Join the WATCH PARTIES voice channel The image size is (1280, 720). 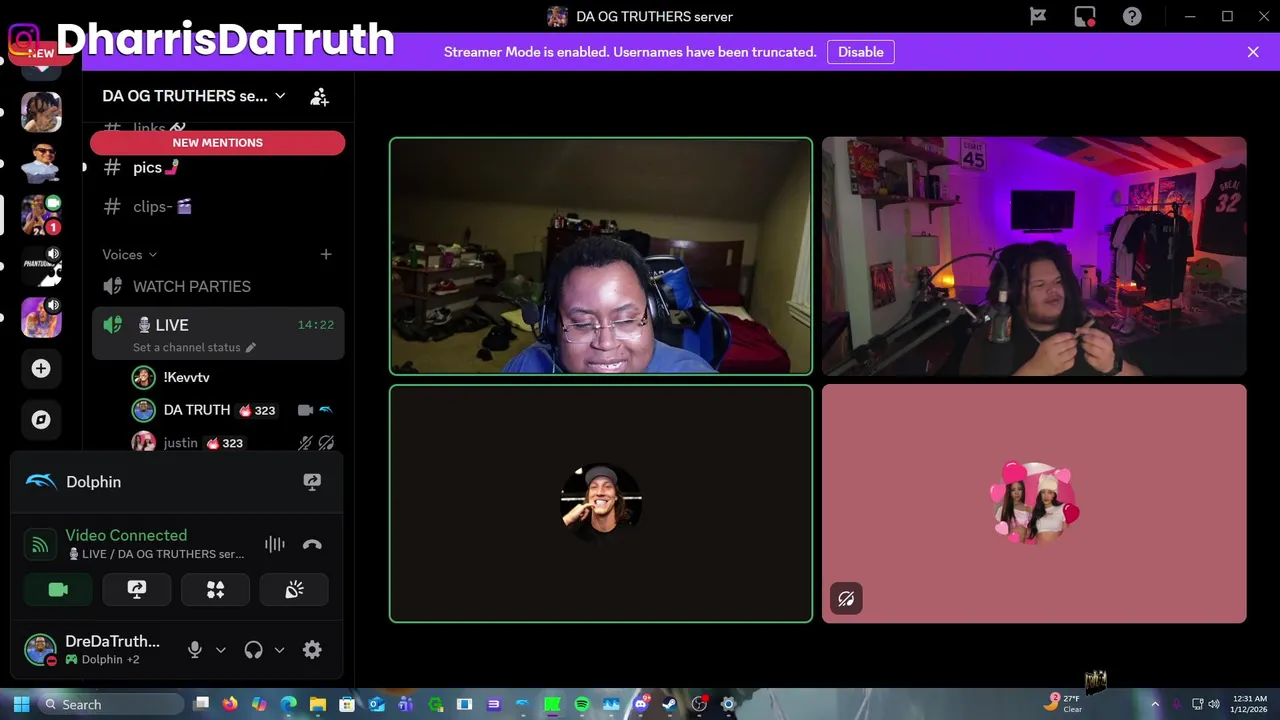pos(218,287)
